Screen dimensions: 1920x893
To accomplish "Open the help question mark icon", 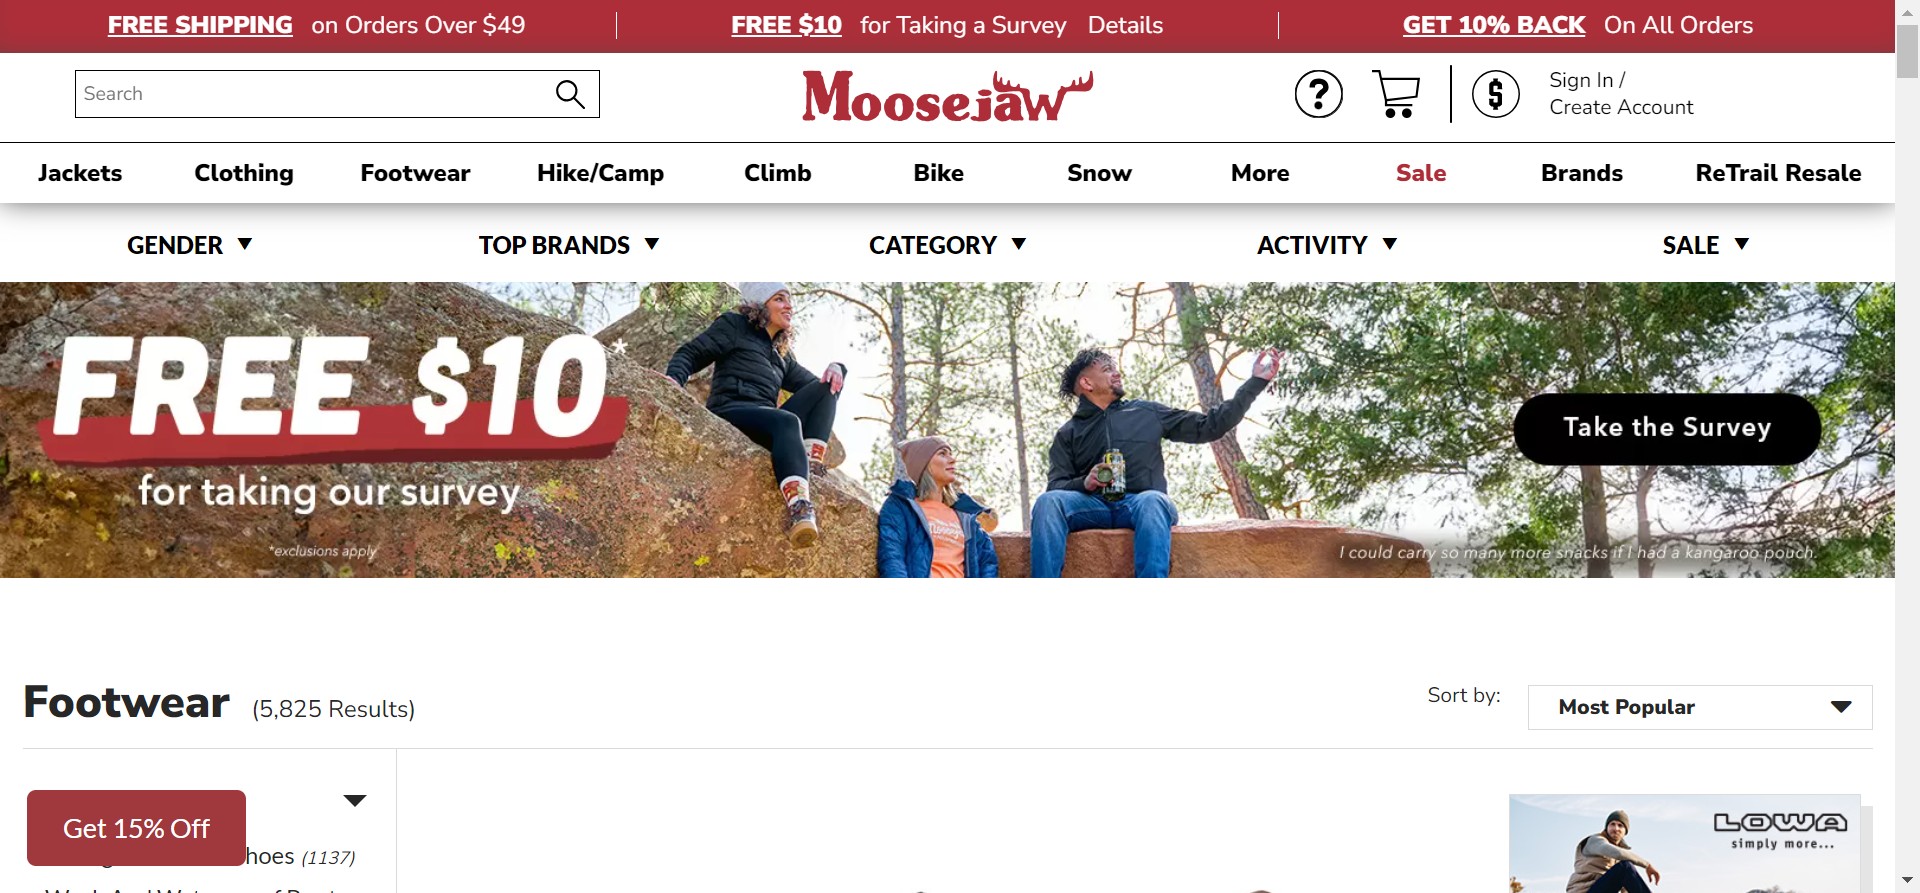I will 1319,95.
